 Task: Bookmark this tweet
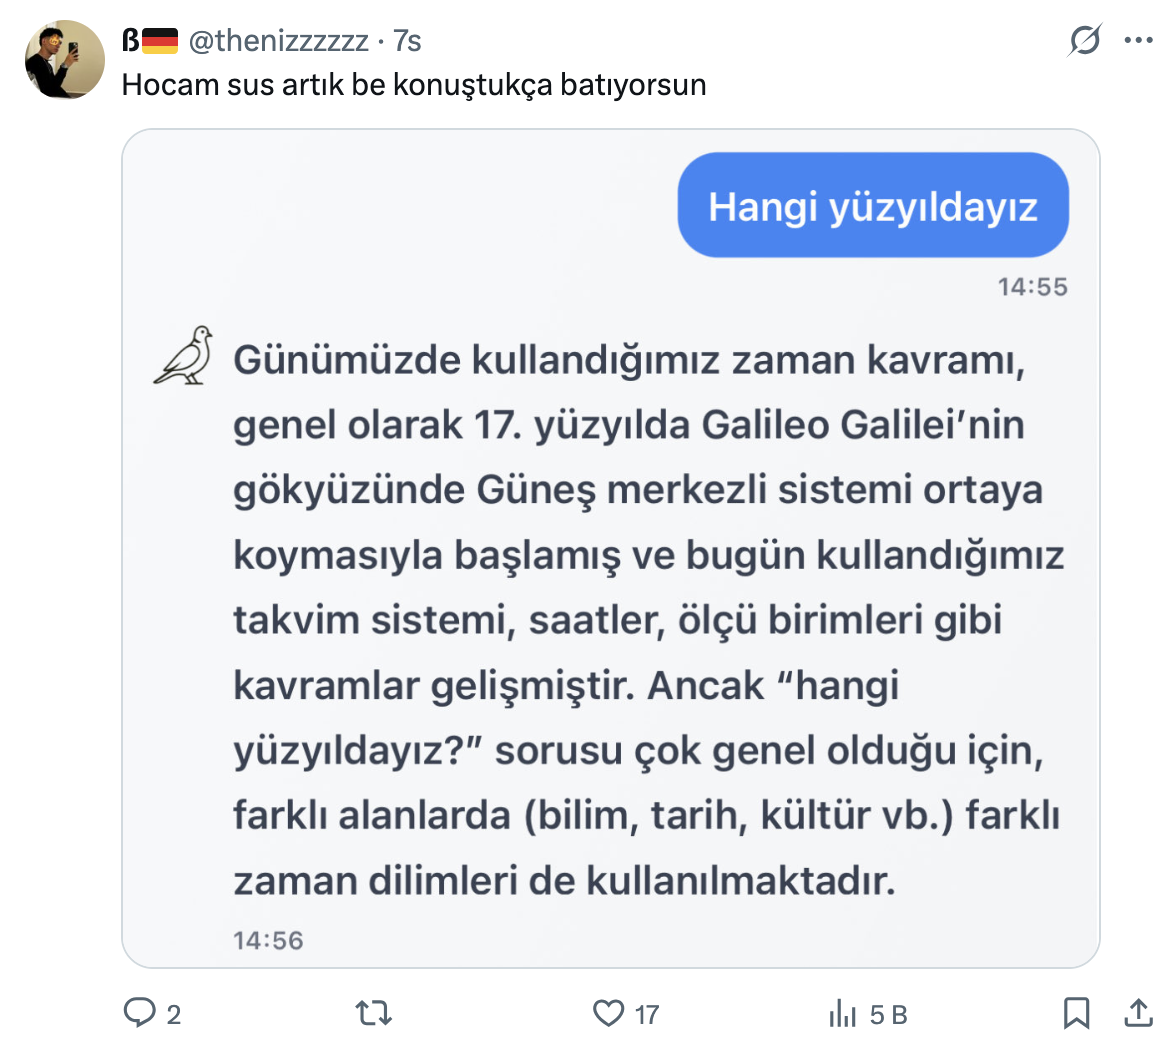[1076, 1014]
